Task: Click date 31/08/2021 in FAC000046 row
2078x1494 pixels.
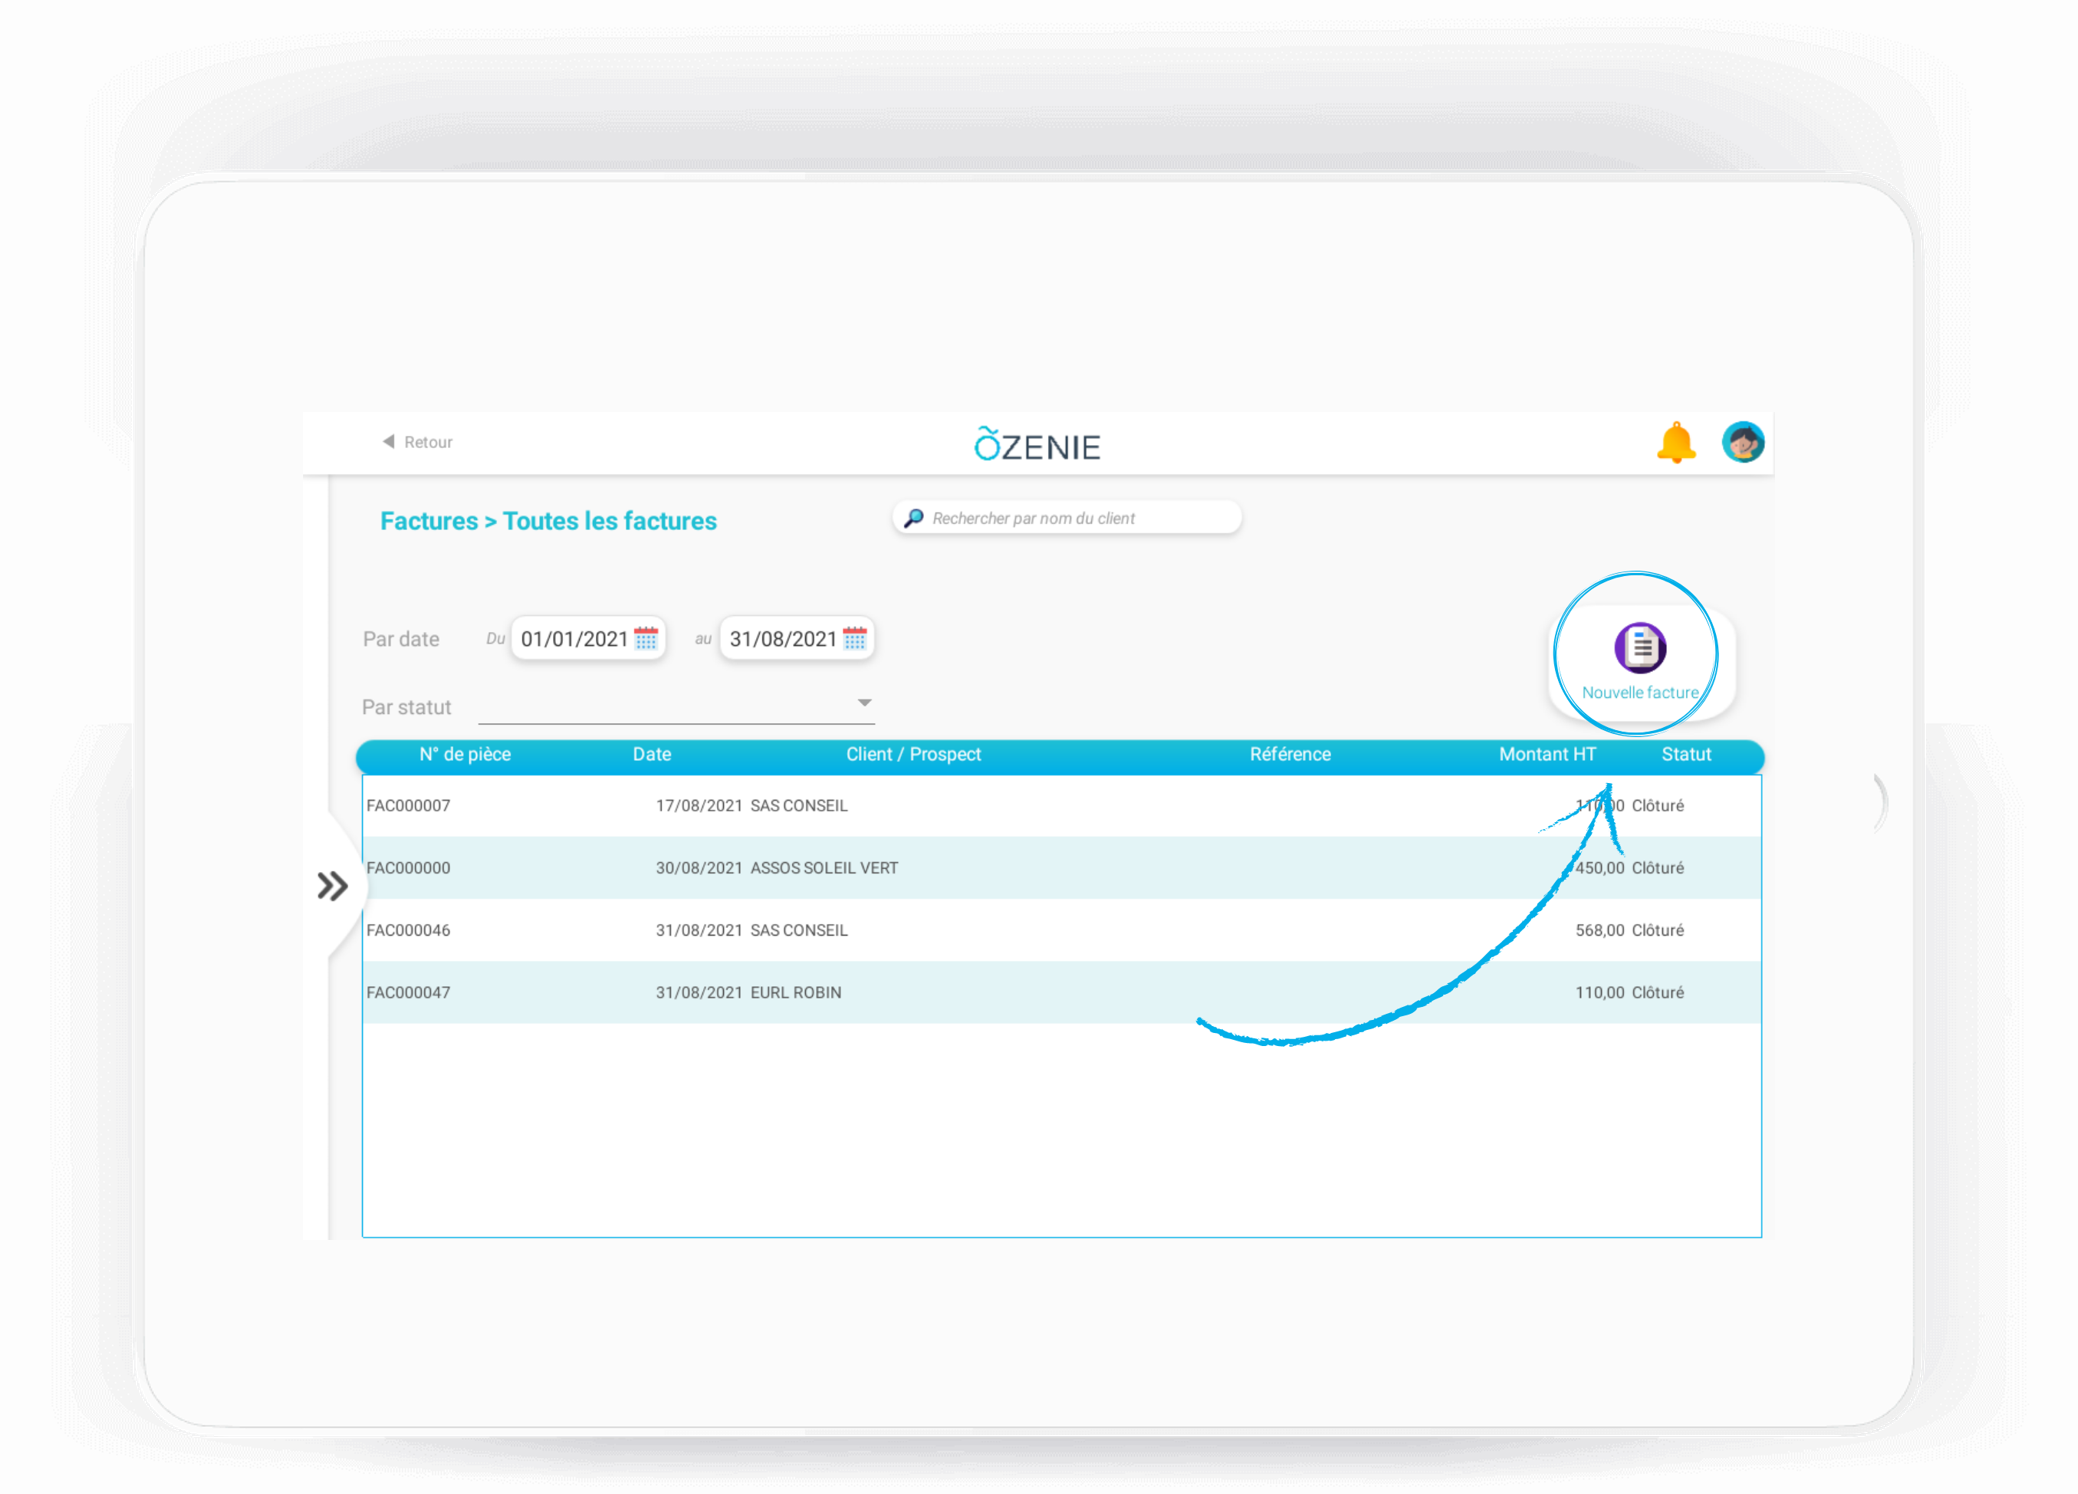Action: pyautogui.click(x=699, y=930)
